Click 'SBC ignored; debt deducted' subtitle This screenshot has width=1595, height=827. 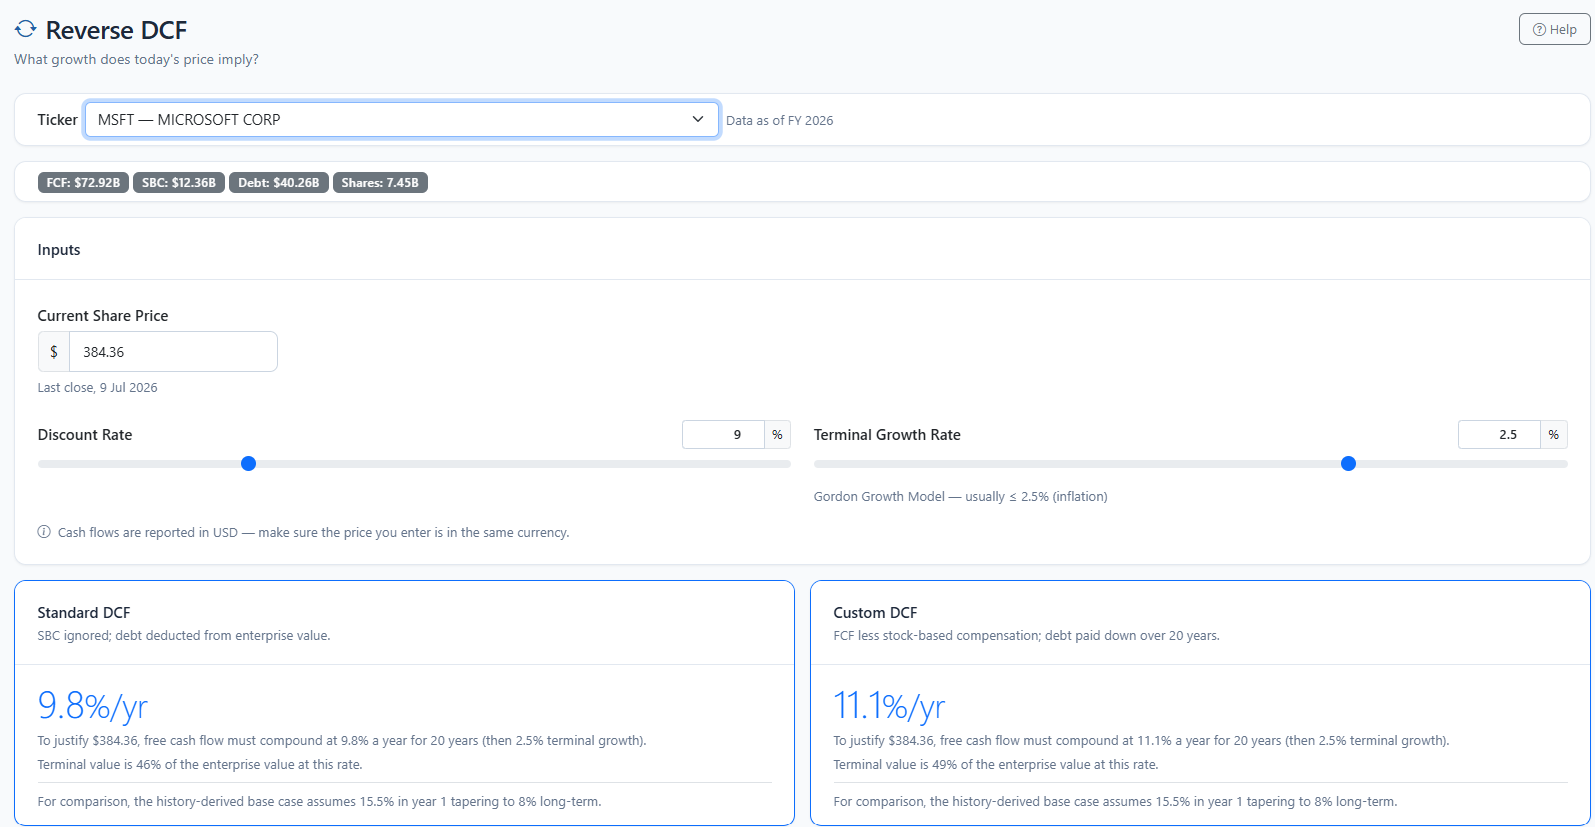(x=184, y=636)
